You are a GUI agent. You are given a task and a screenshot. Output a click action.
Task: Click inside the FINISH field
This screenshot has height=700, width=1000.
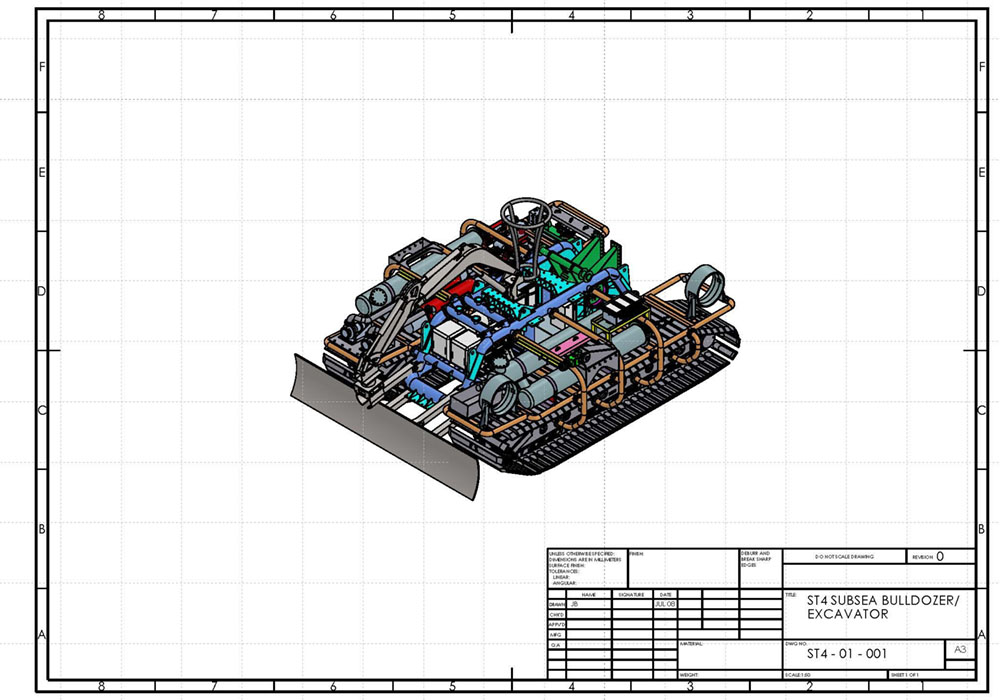pyautogui.click(x=684, y=569)
